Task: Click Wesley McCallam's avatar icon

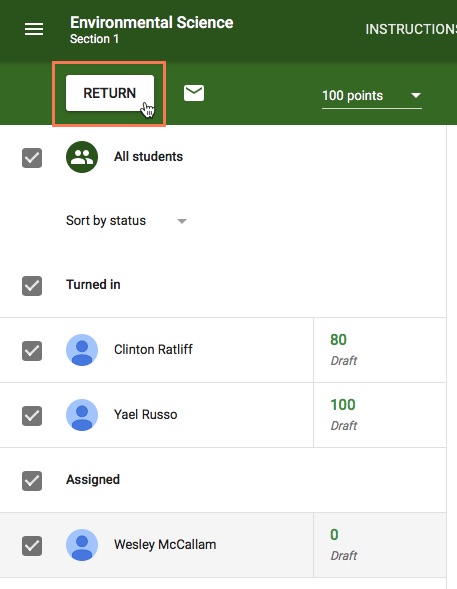Action: 82,545
